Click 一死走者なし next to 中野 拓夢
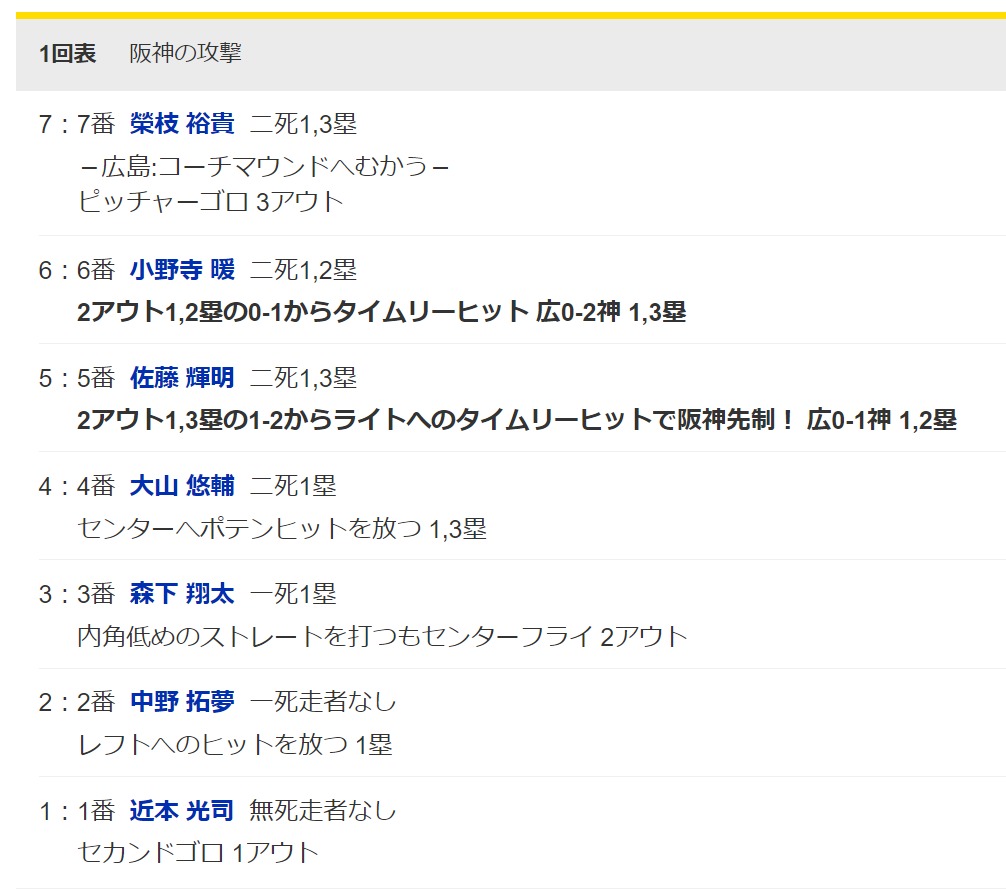1006x893 pixels. [x=323, y=701]
